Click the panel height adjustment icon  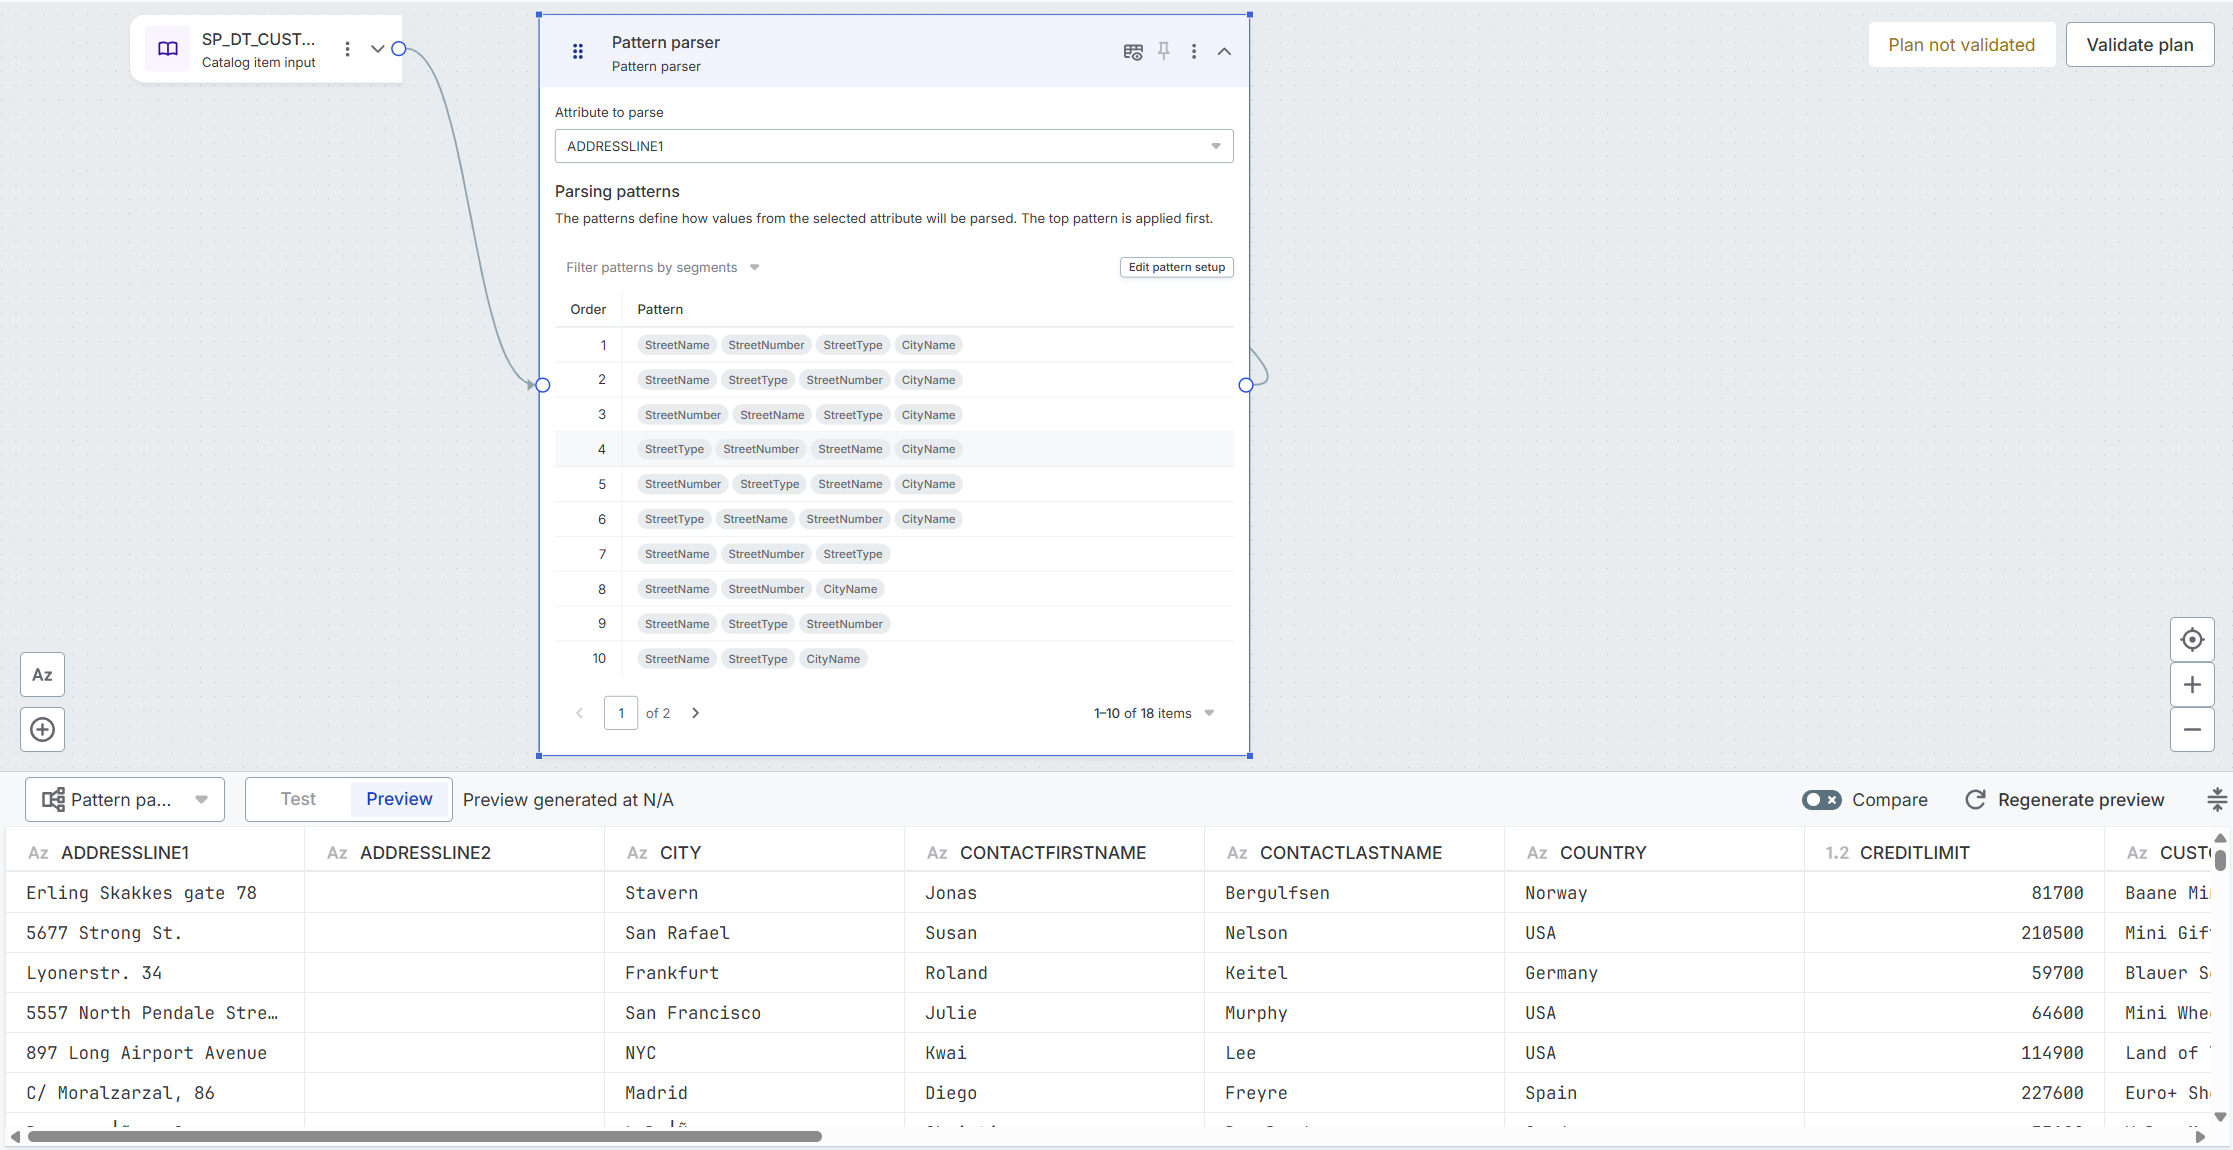pyautogui.click(x=2216, y=800)
